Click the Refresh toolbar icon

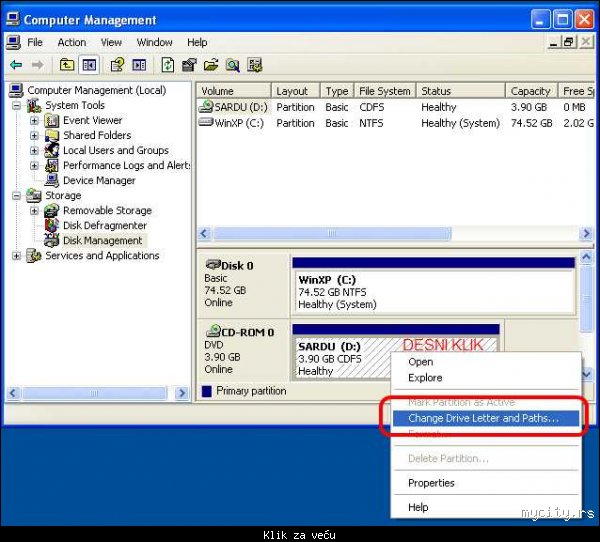click(168, 65)
